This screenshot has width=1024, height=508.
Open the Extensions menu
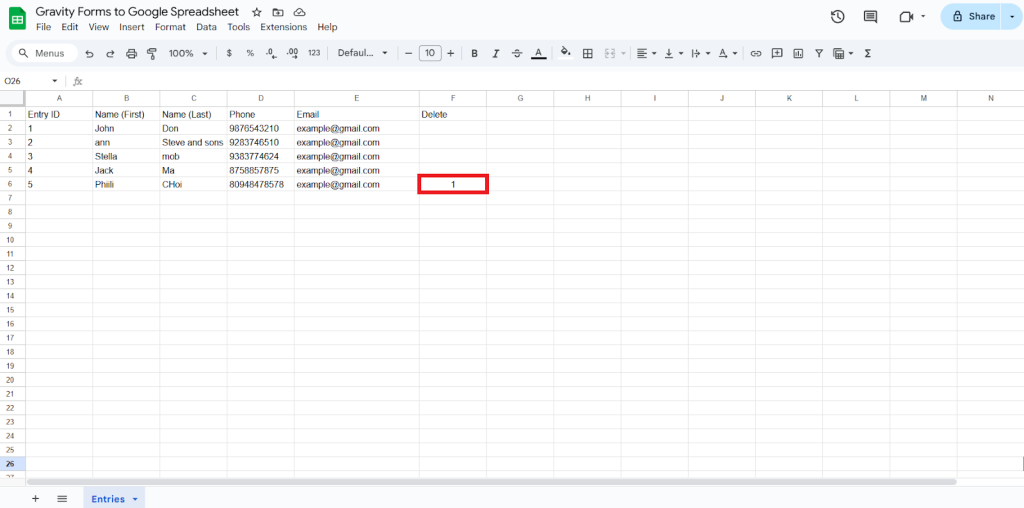283,27
